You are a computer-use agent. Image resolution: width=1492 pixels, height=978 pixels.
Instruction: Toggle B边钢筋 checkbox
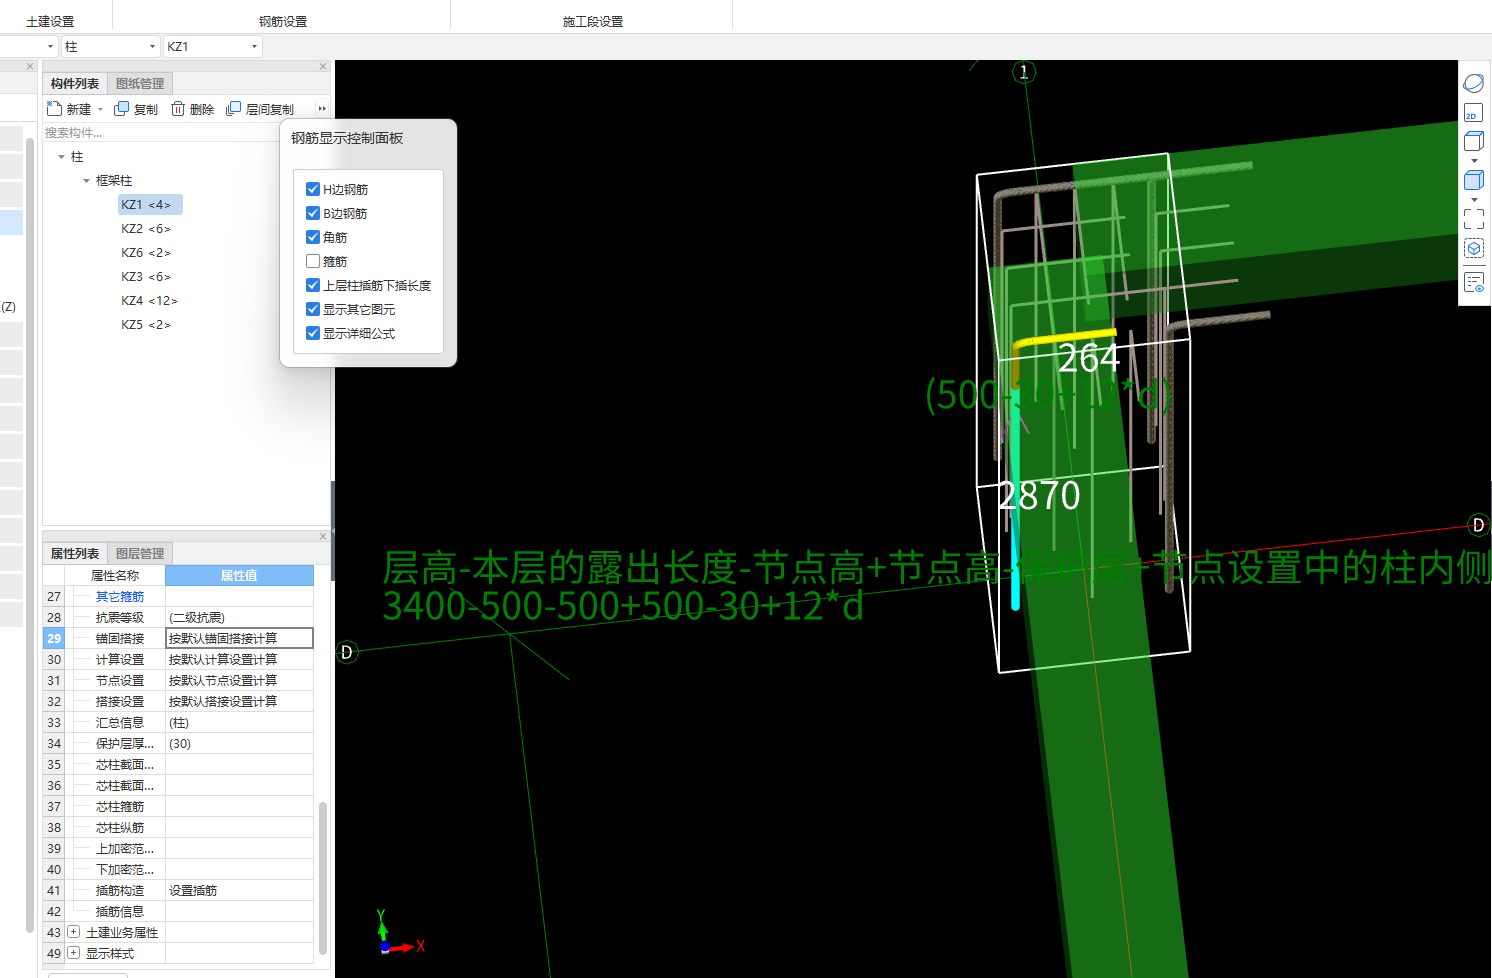313,213
